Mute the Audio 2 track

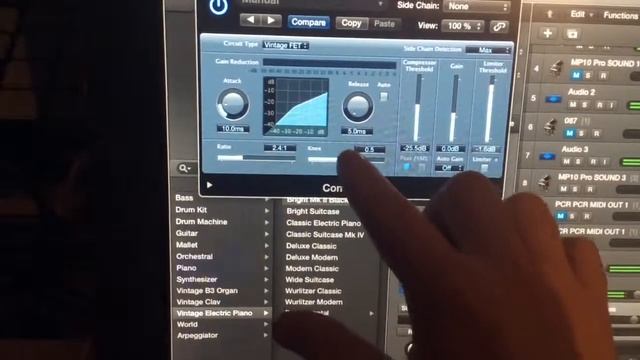(x=573, y=104)
